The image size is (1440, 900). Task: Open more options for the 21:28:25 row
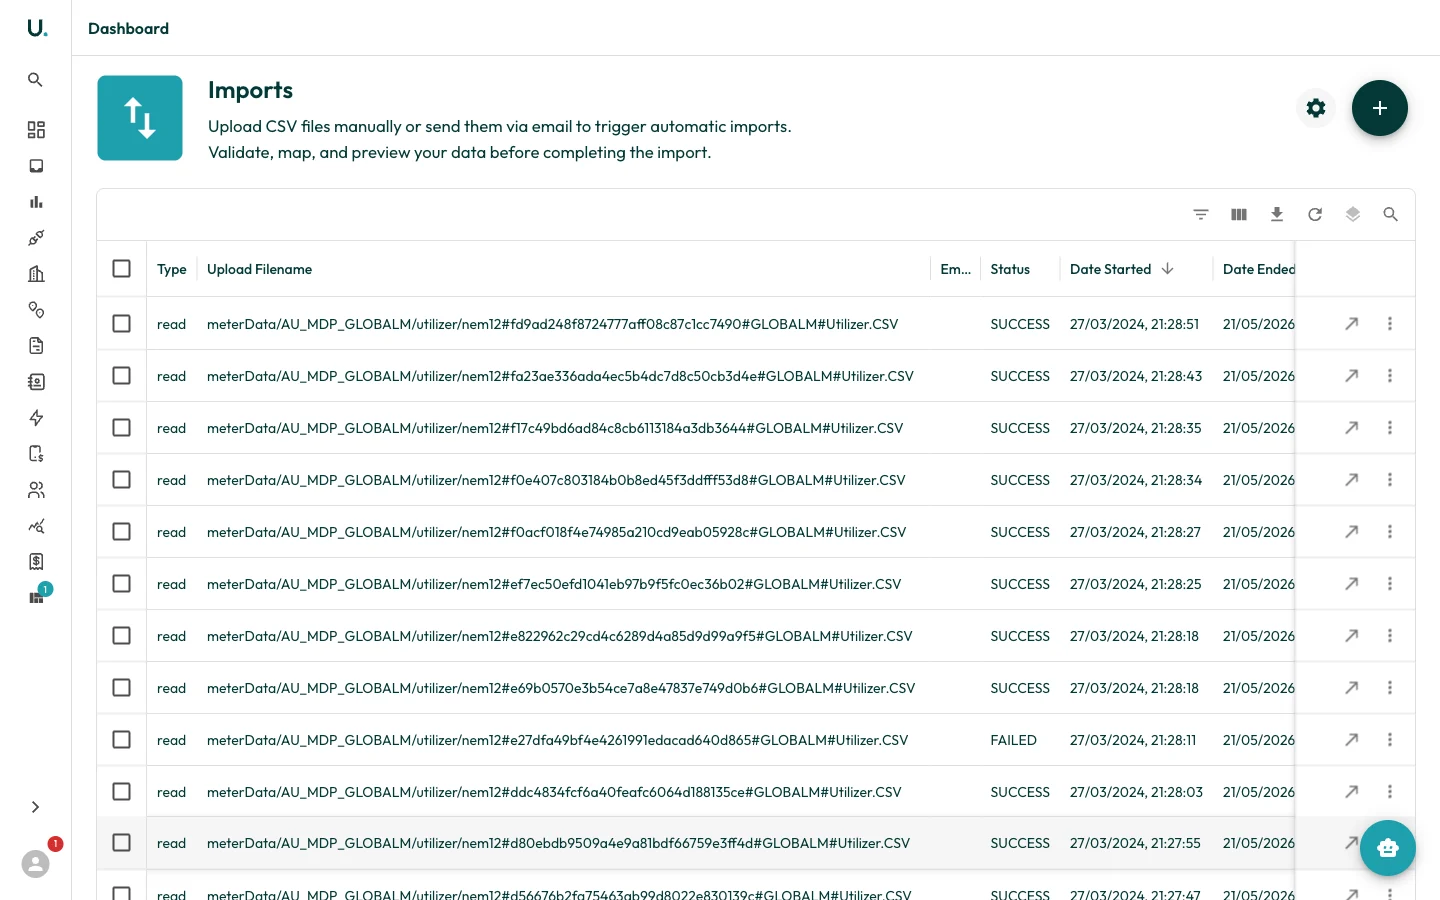point(1390,584)
